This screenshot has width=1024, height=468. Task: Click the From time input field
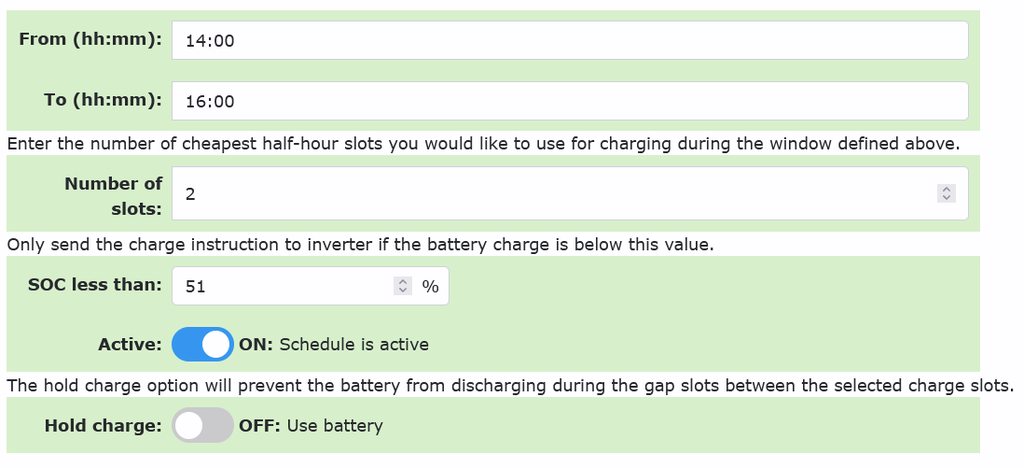(x=570, y=40)
